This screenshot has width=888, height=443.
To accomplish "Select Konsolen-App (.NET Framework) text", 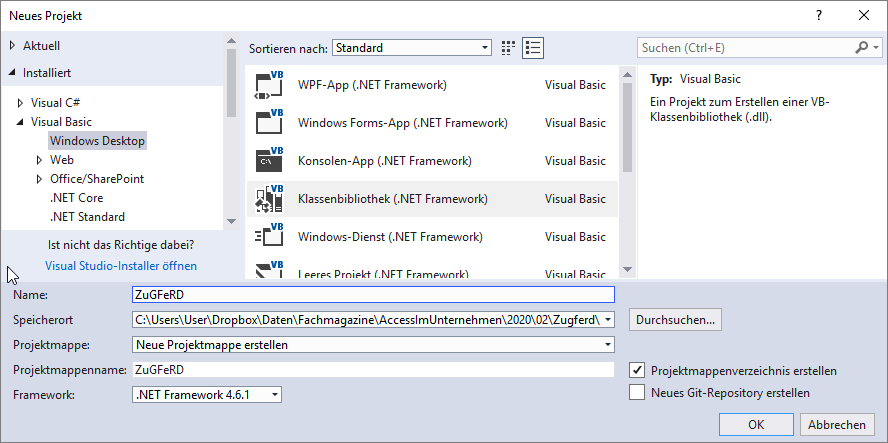I will [385, 161].
